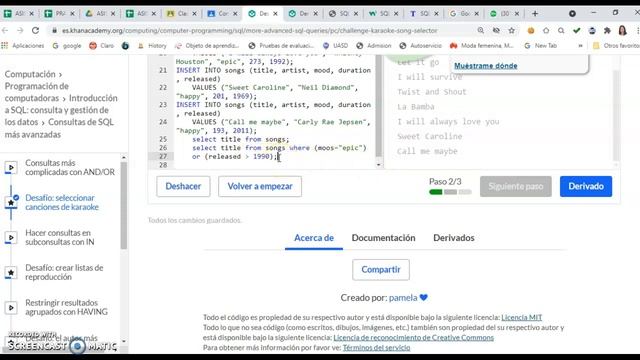Open the google bookmark
This screenshot has width=640, height=360.
click(67, 46)
